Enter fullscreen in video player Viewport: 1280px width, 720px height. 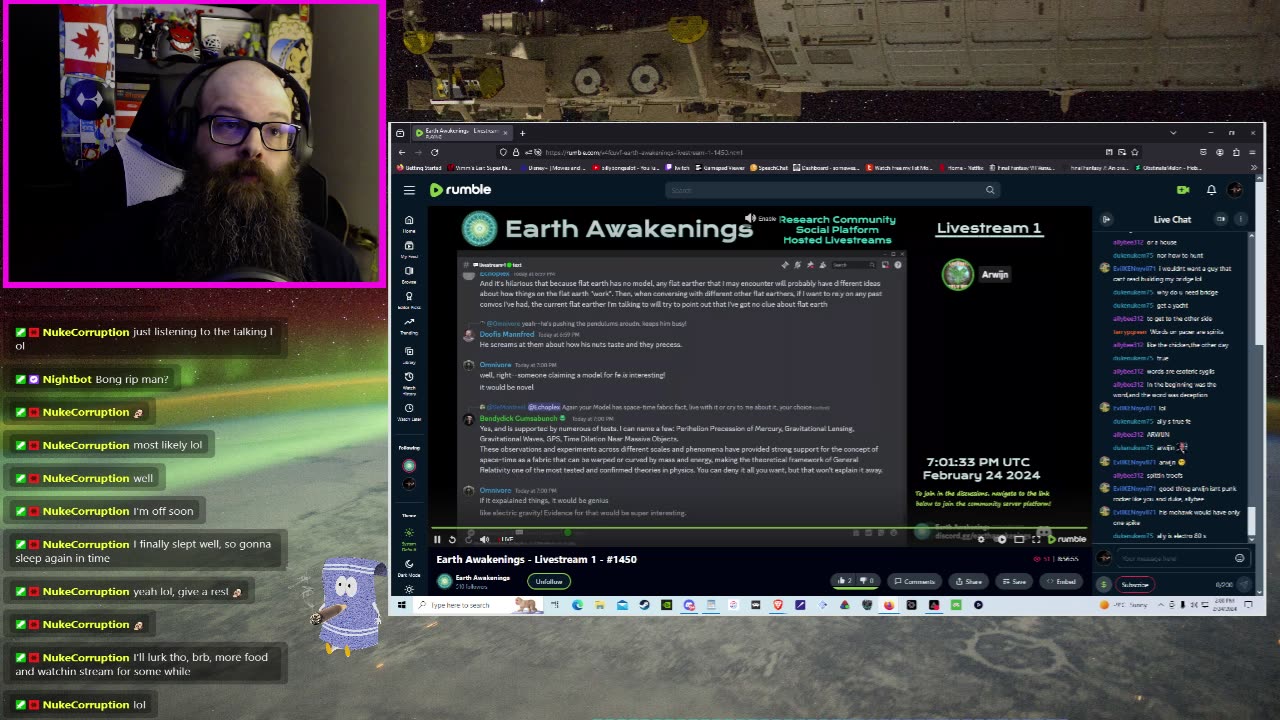[x=1037, y=539]
